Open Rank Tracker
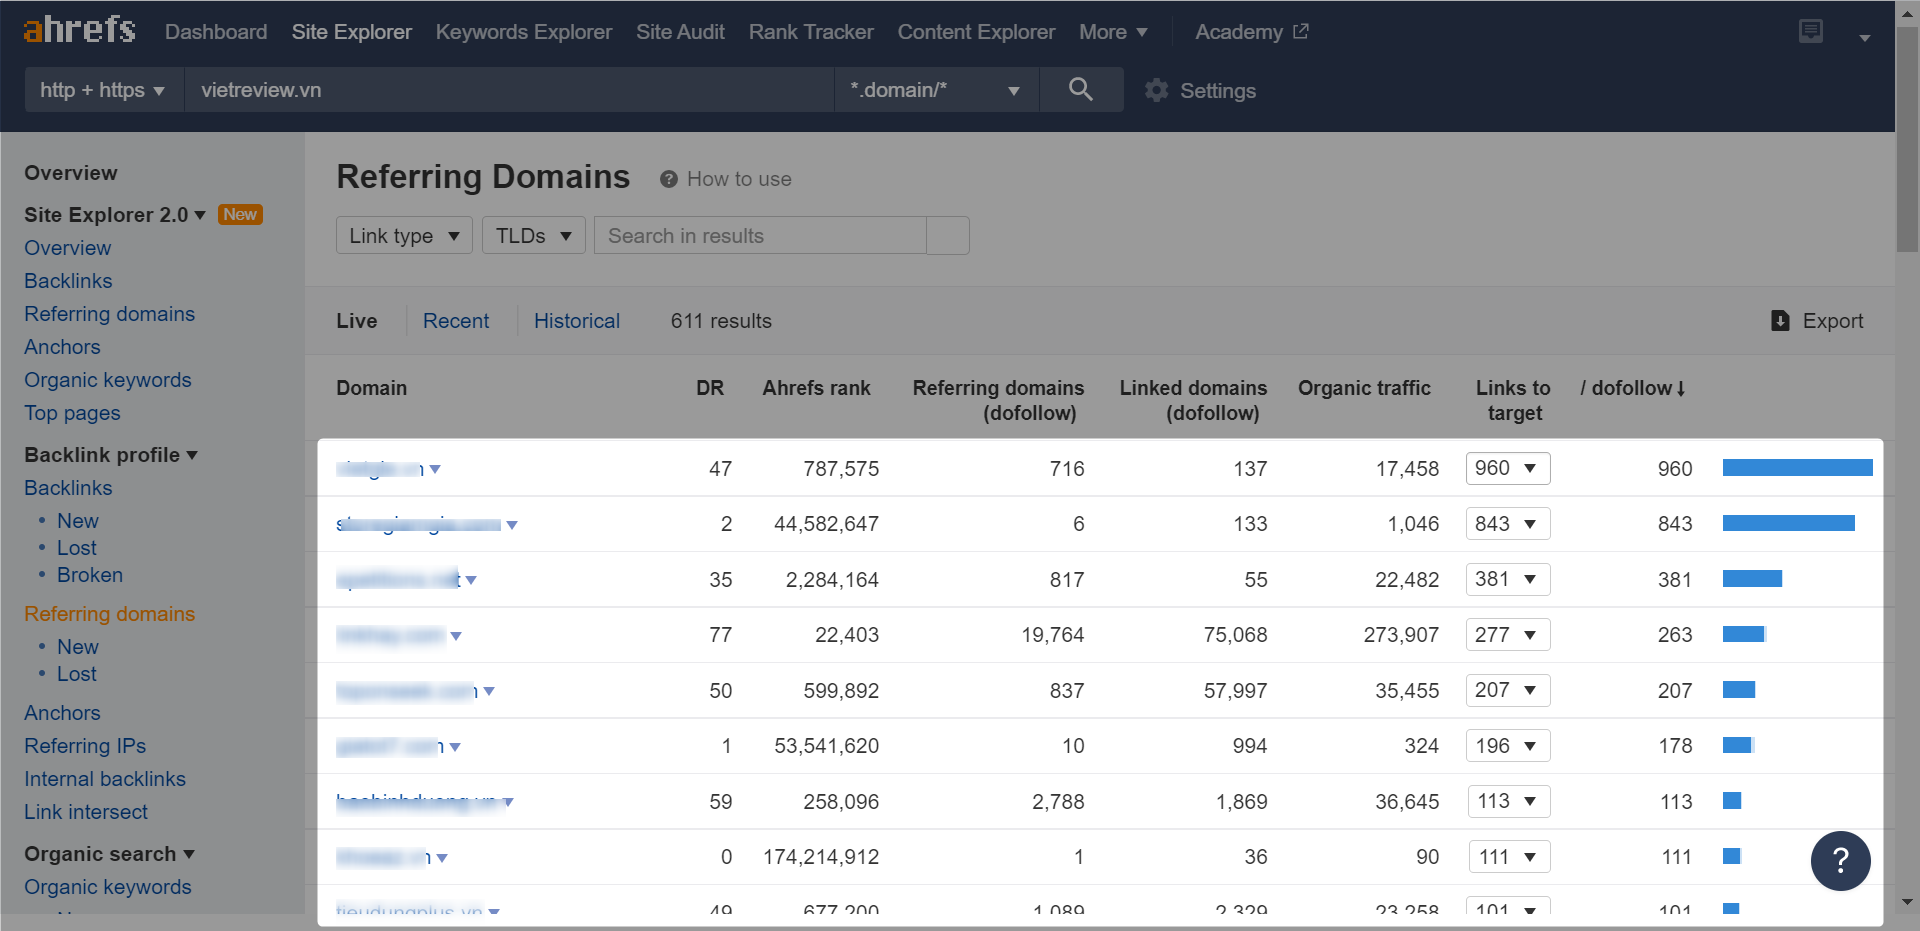 pos(811,32)
